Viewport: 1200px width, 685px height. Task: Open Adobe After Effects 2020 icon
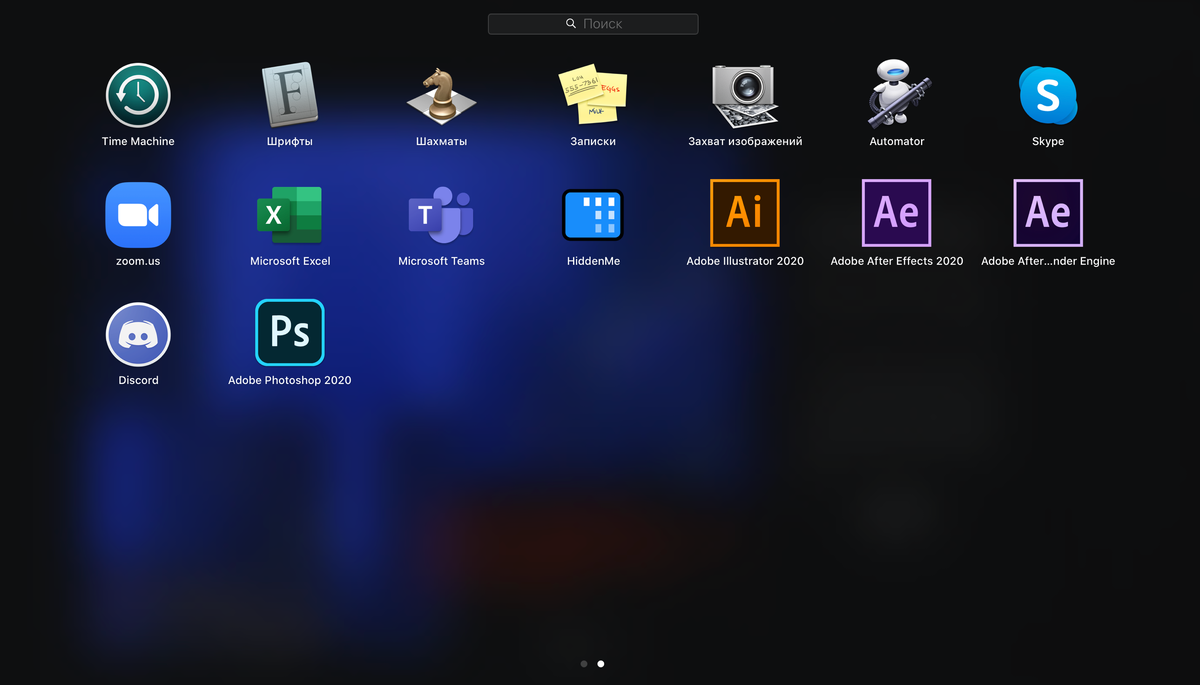[x=897, y=213]
